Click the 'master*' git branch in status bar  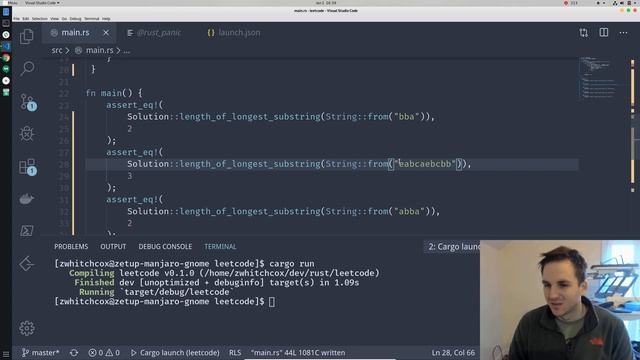pyautogui.click(x=40, y=353)
